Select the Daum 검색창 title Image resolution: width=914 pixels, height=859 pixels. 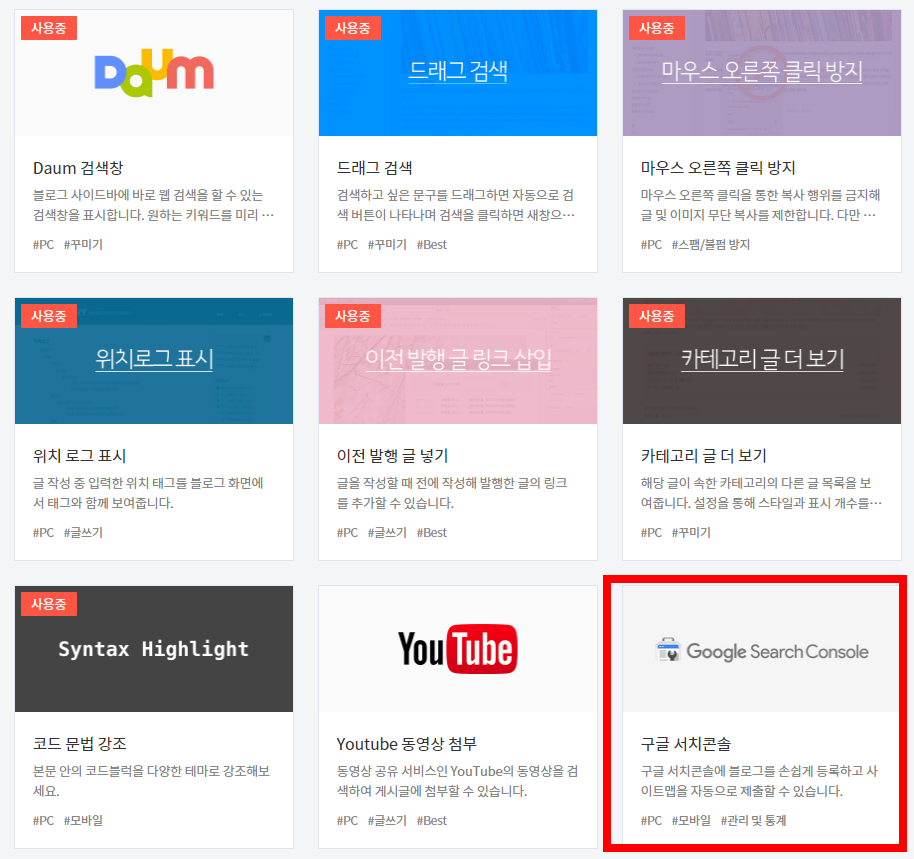click(x=78, y=168)
